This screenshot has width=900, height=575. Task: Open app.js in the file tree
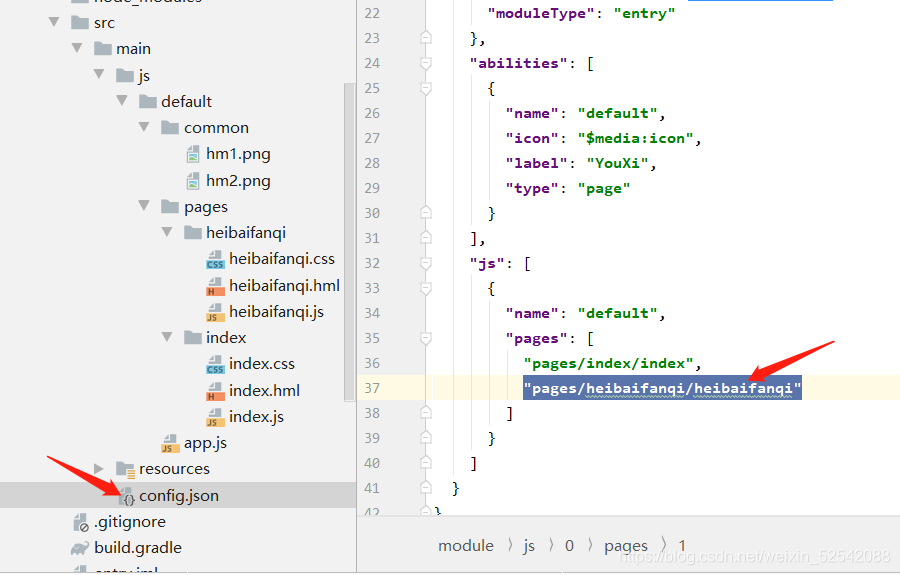205,443
